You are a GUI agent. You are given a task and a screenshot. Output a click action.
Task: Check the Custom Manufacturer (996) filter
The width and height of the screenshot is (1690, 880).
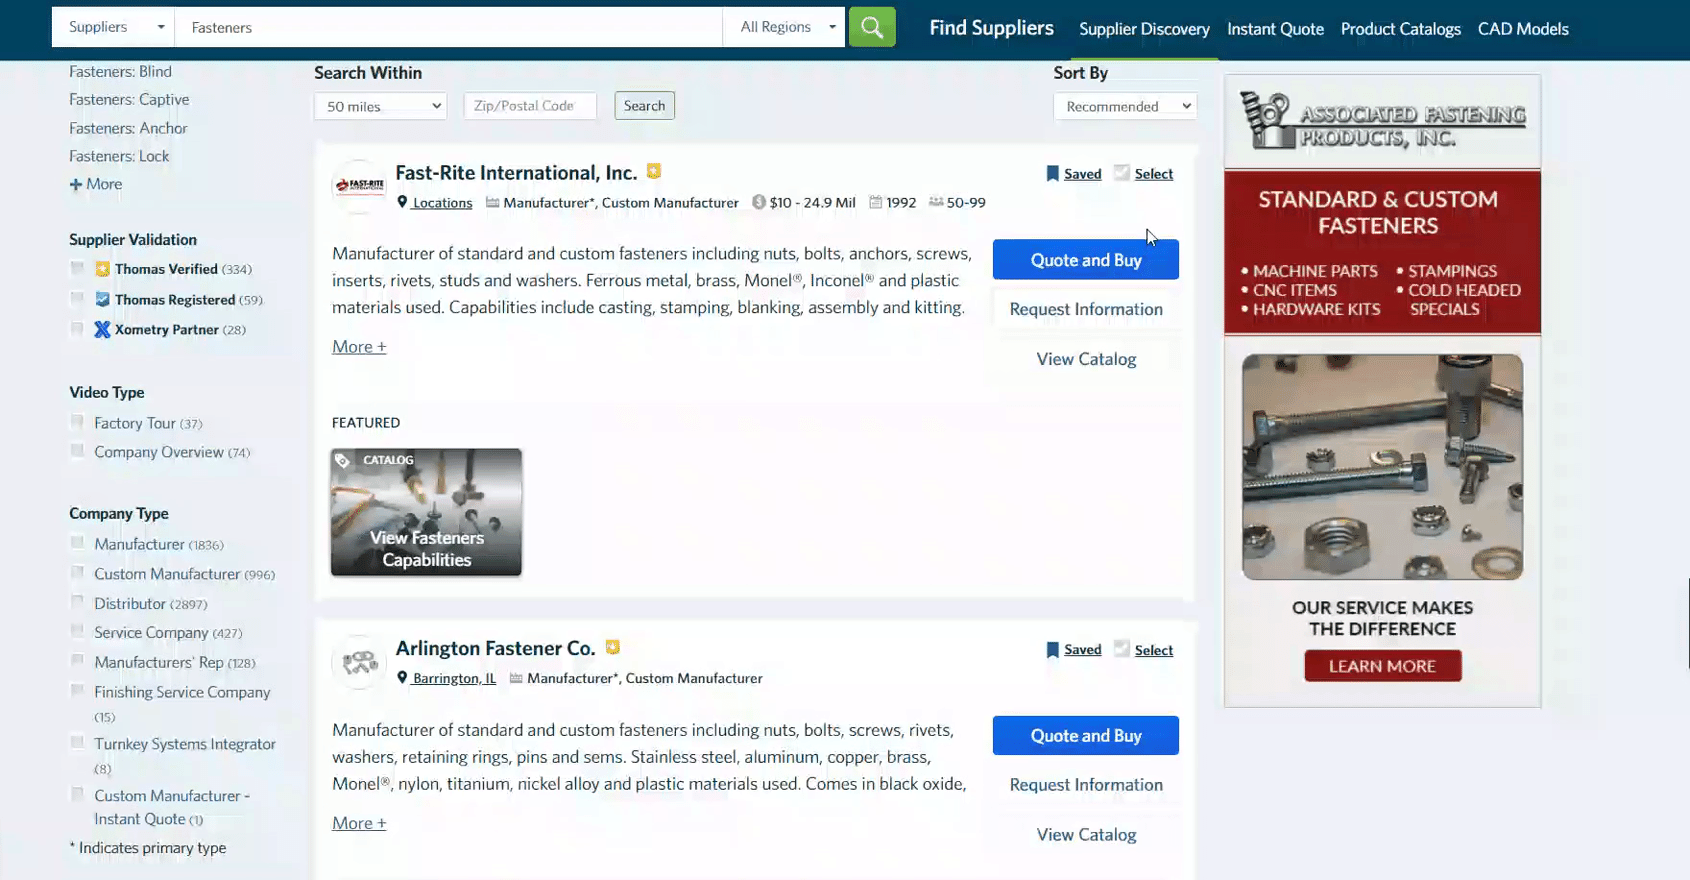pos(77,573)
